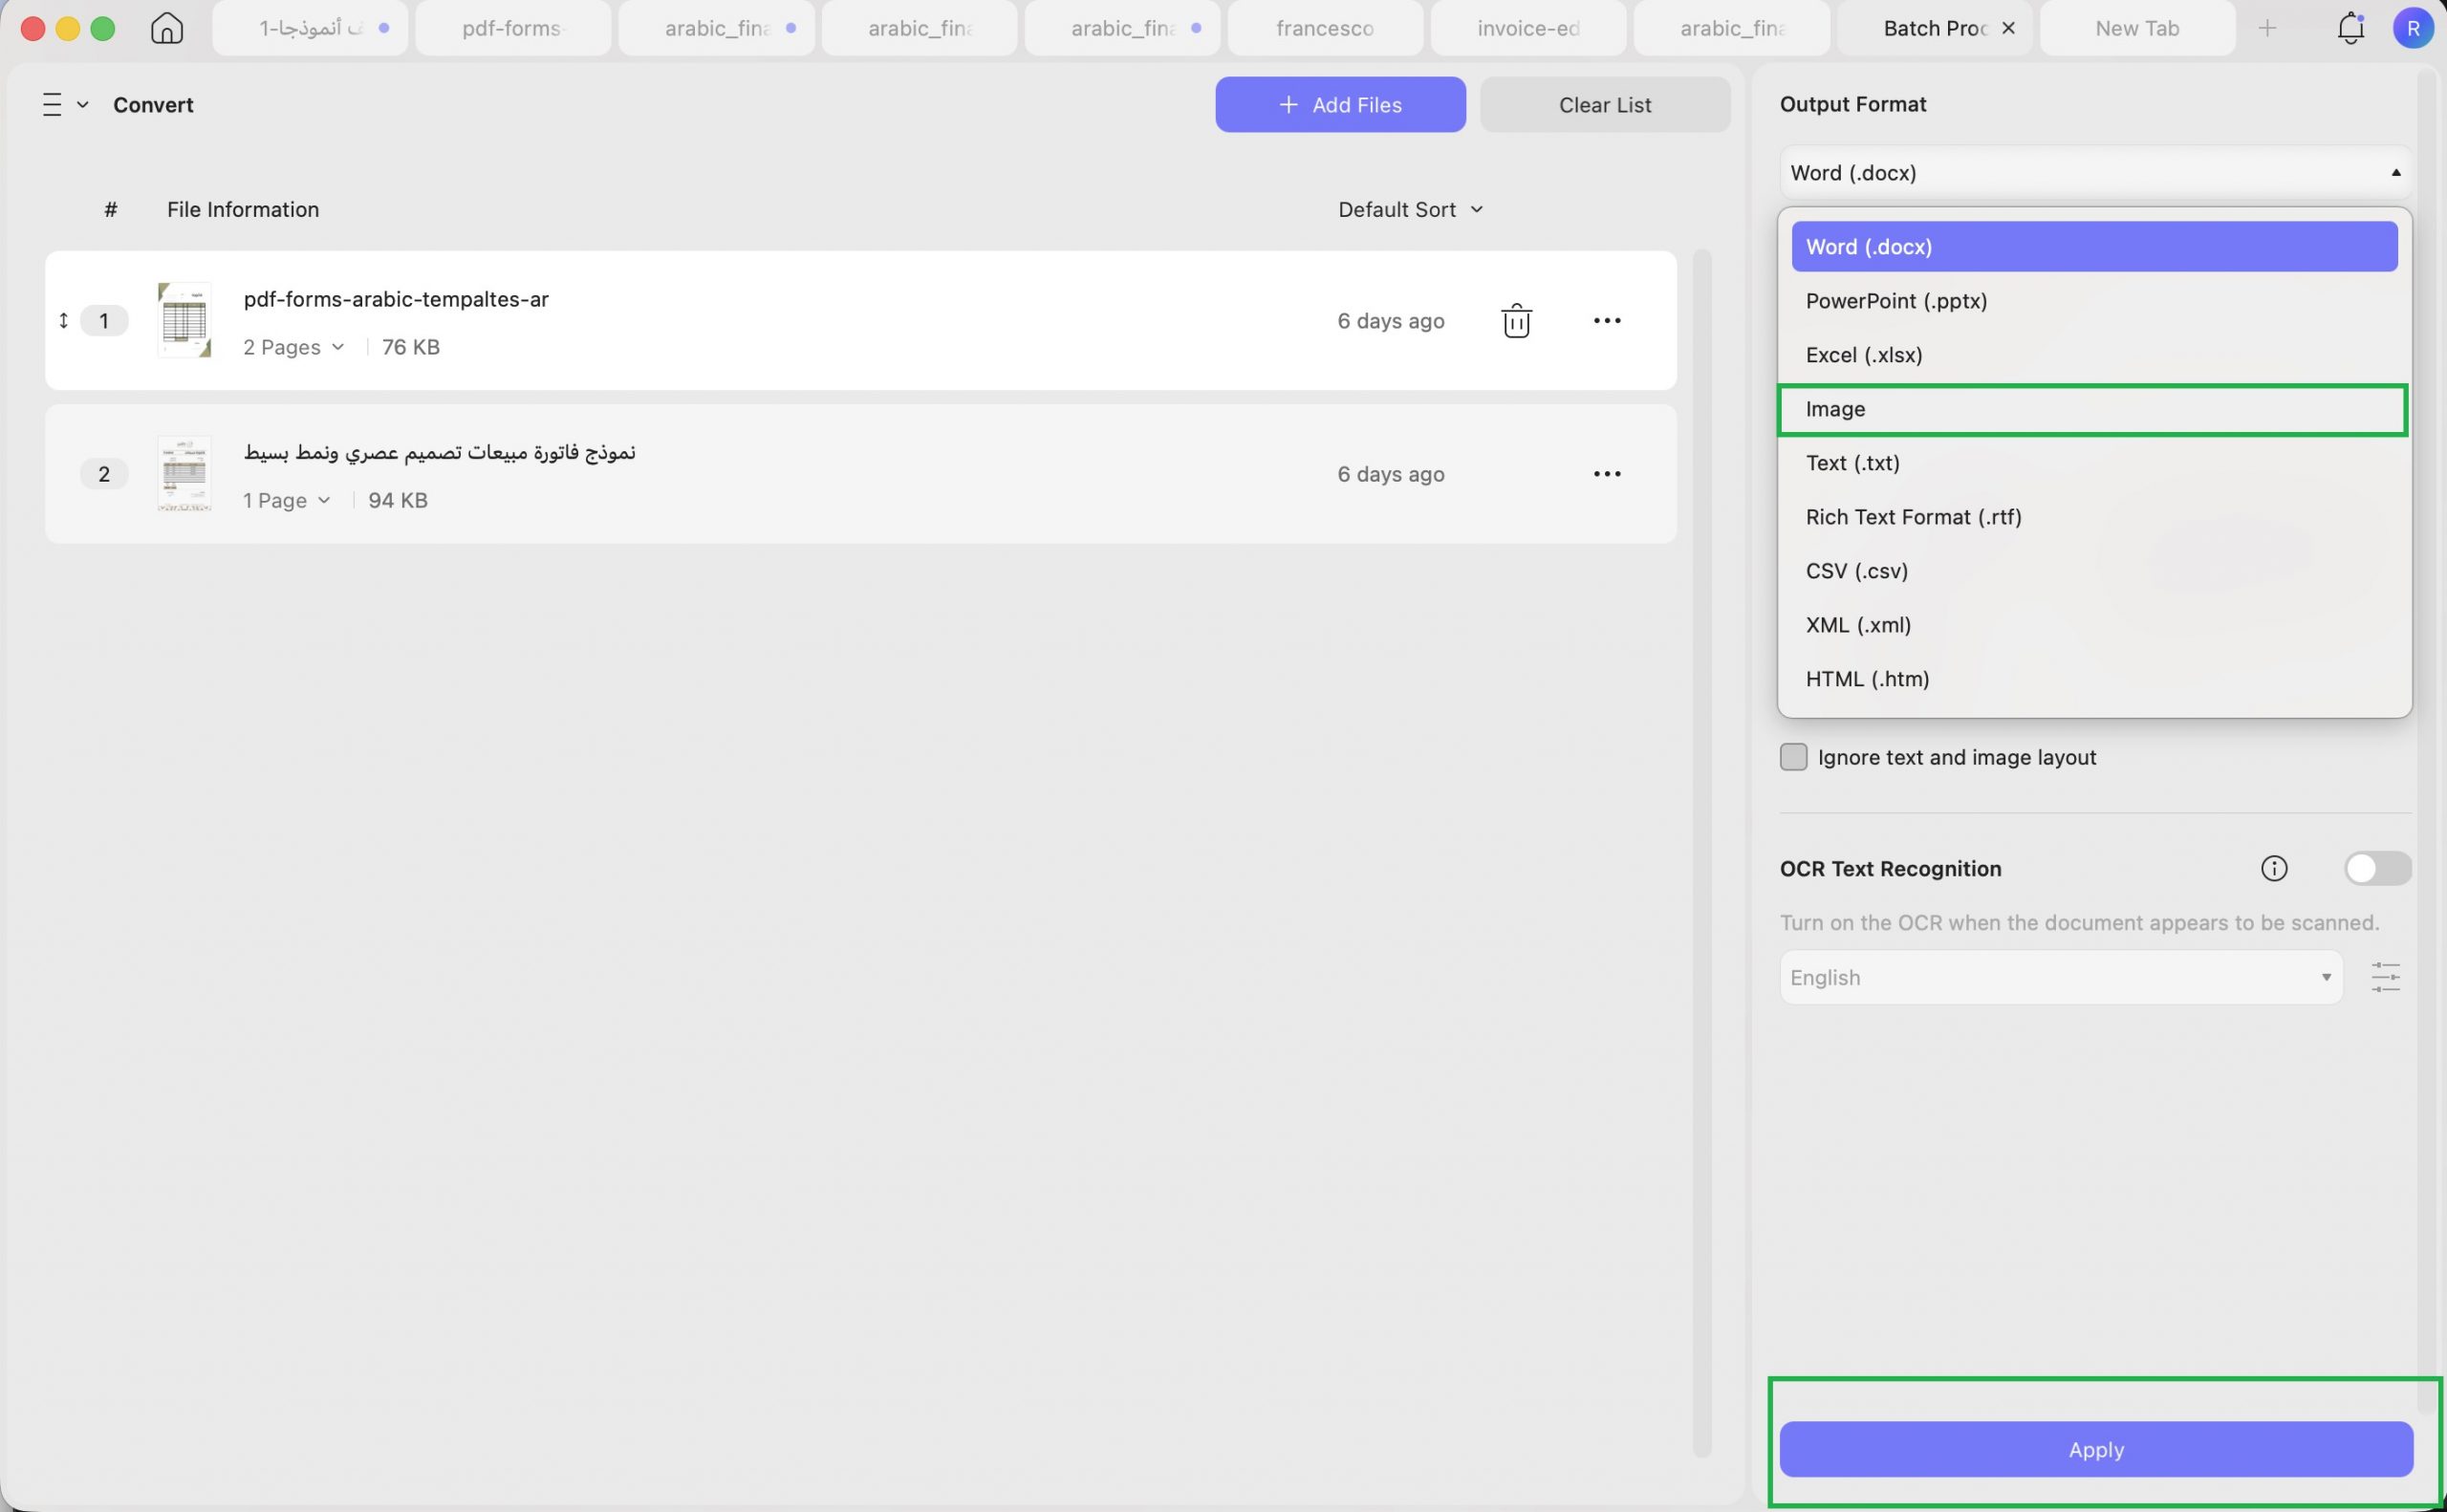Click the File Information column header
The width and height of the screenshot is (2447, 1512).
[243, 209]
